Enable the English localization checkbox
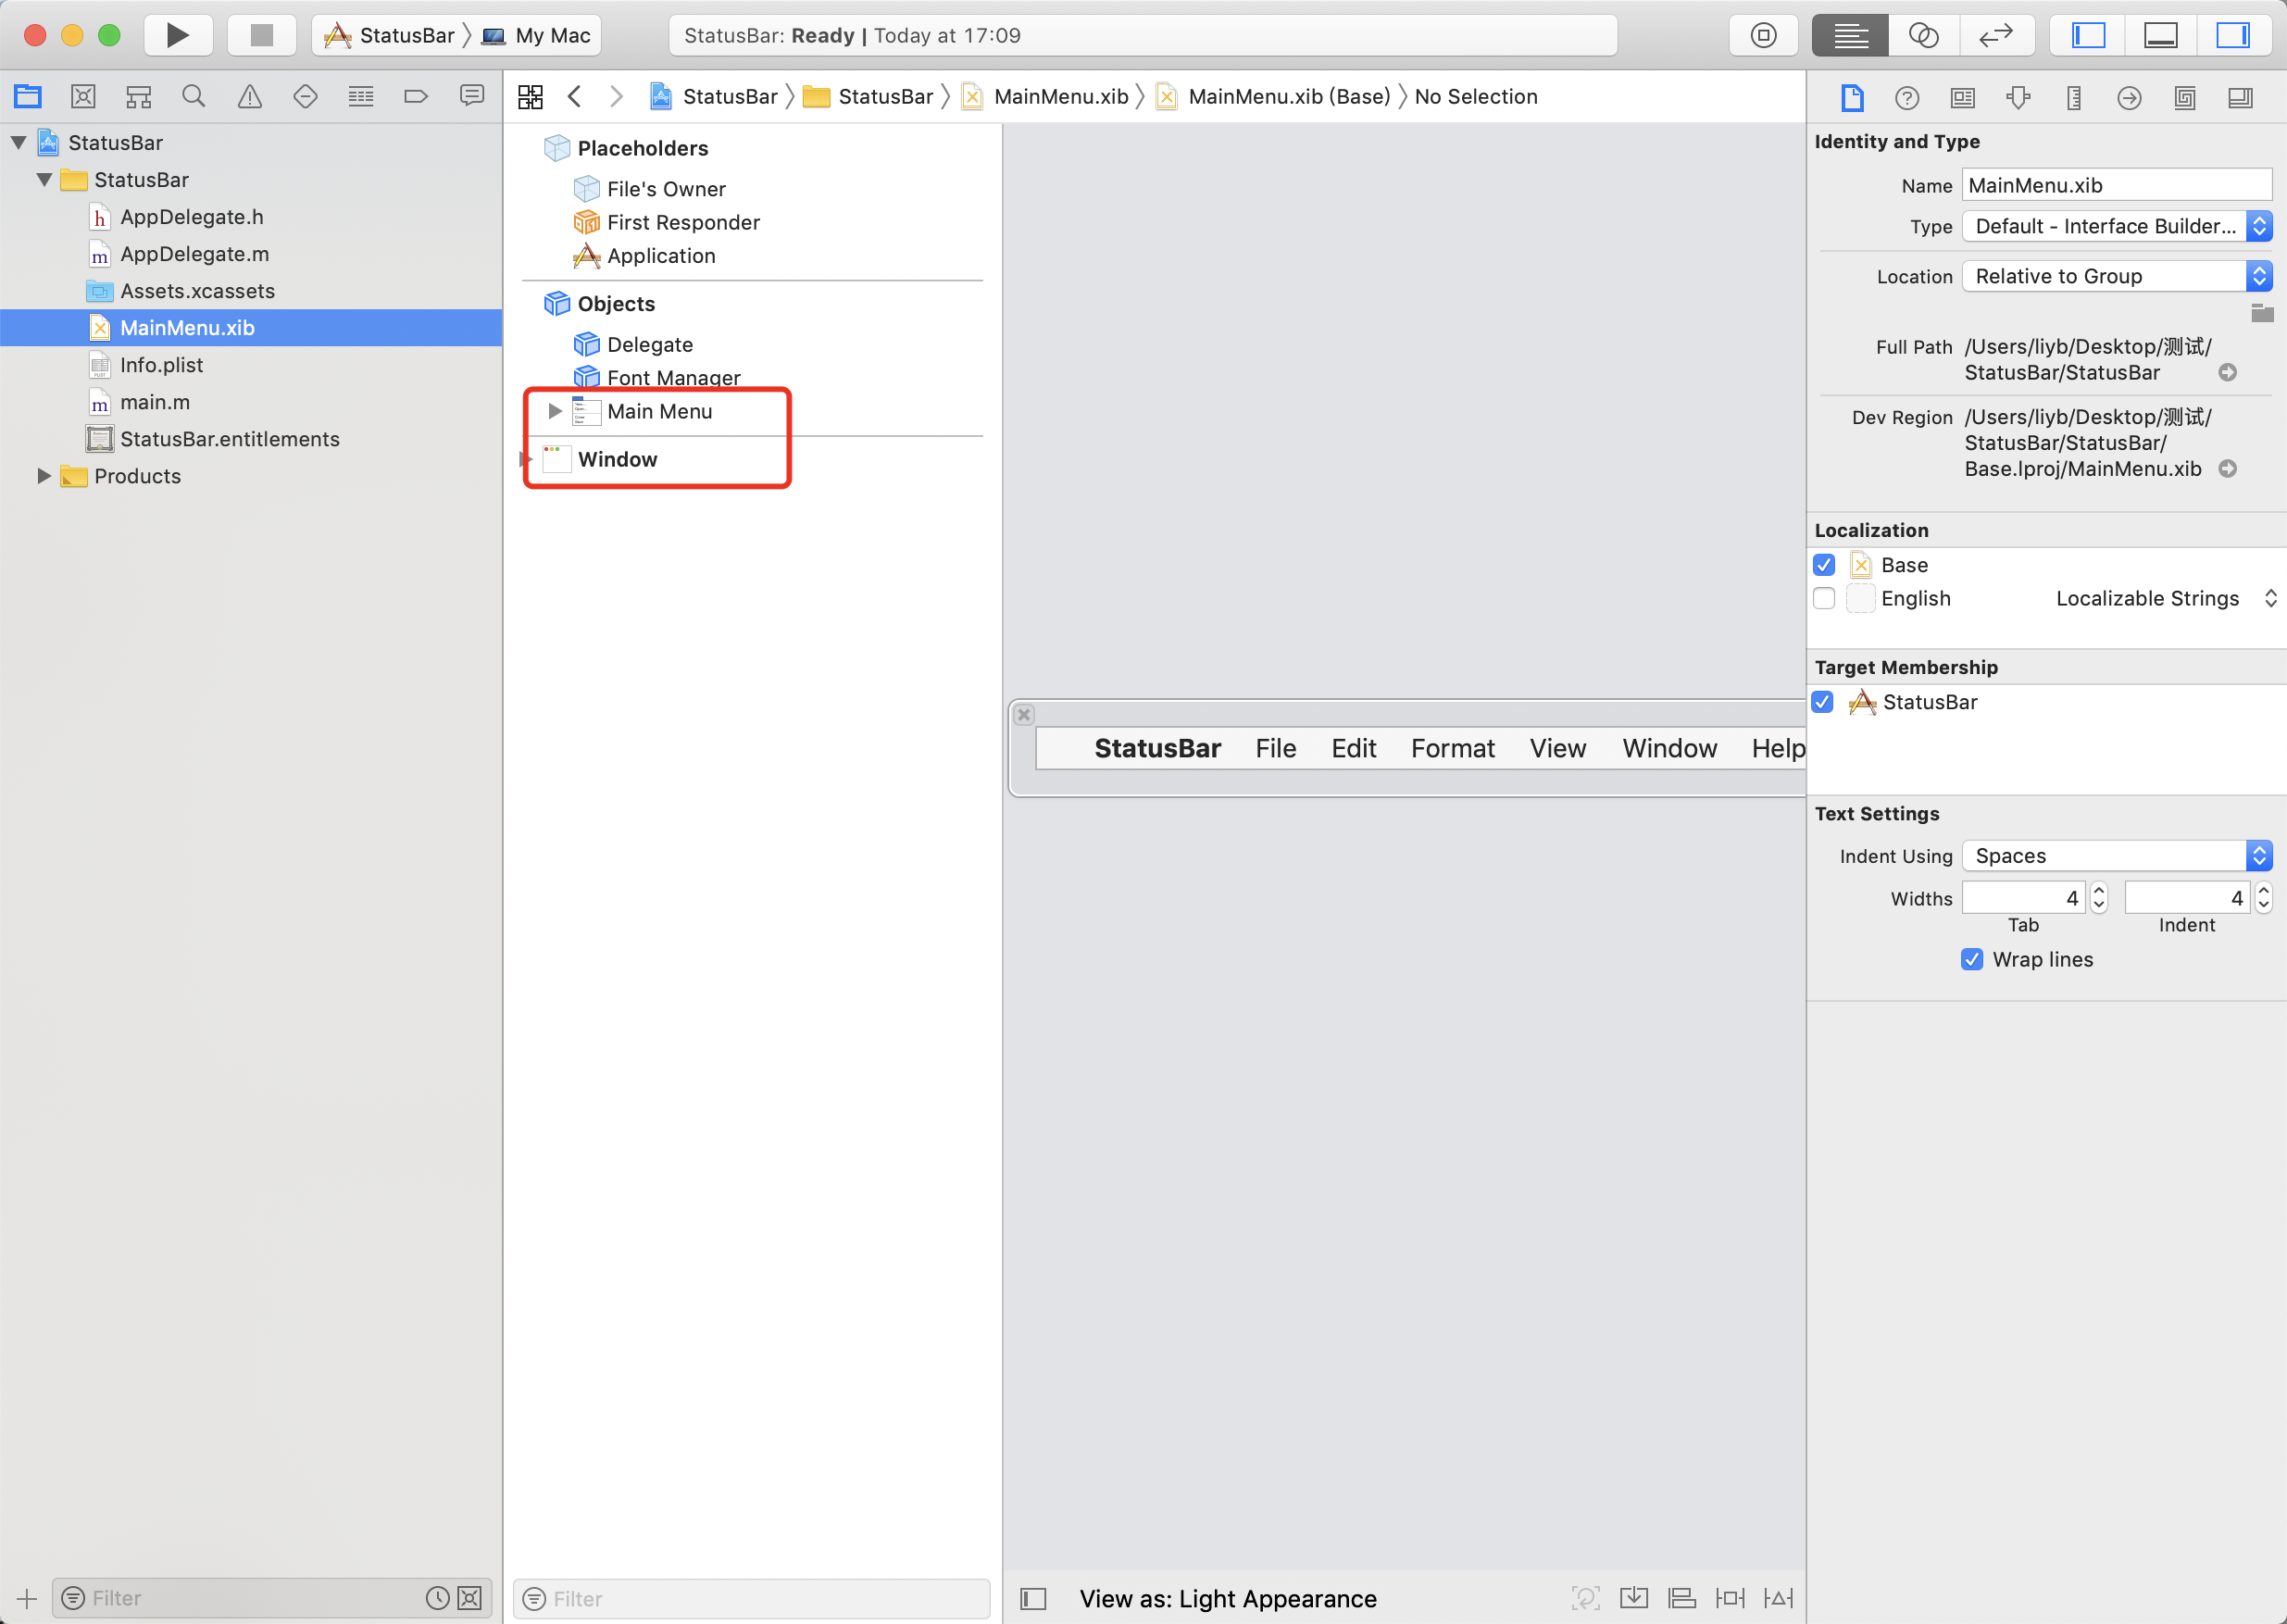Viewport: 2287px width, 1624px height. (1824, 598)
